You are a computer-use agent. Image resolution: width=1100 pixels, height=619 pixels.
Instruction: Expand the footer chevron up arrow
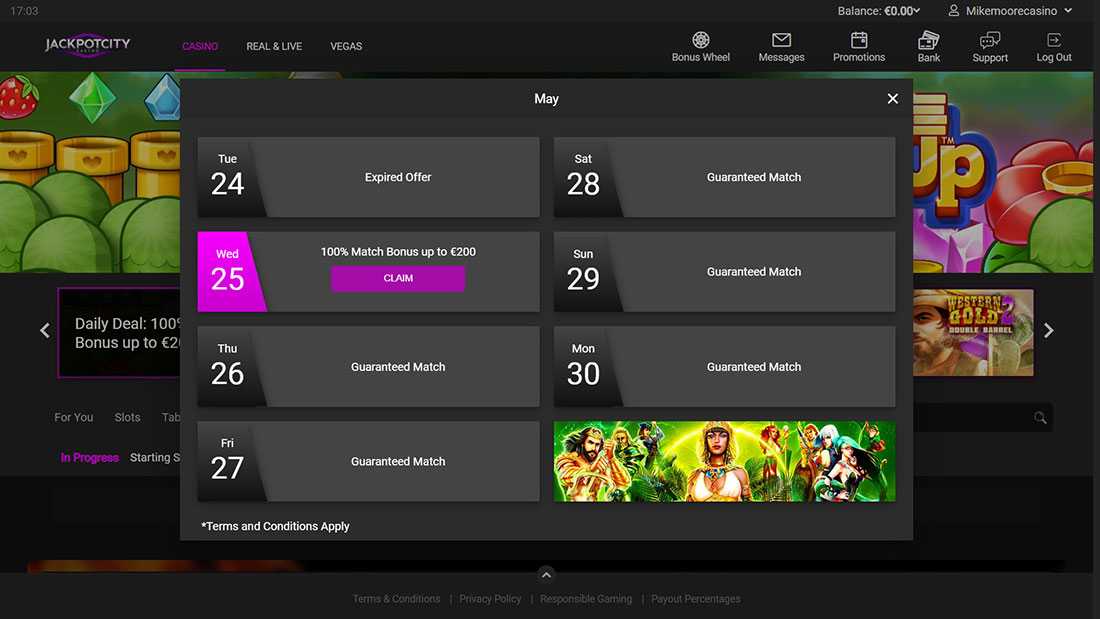click(x=546, y=574)
